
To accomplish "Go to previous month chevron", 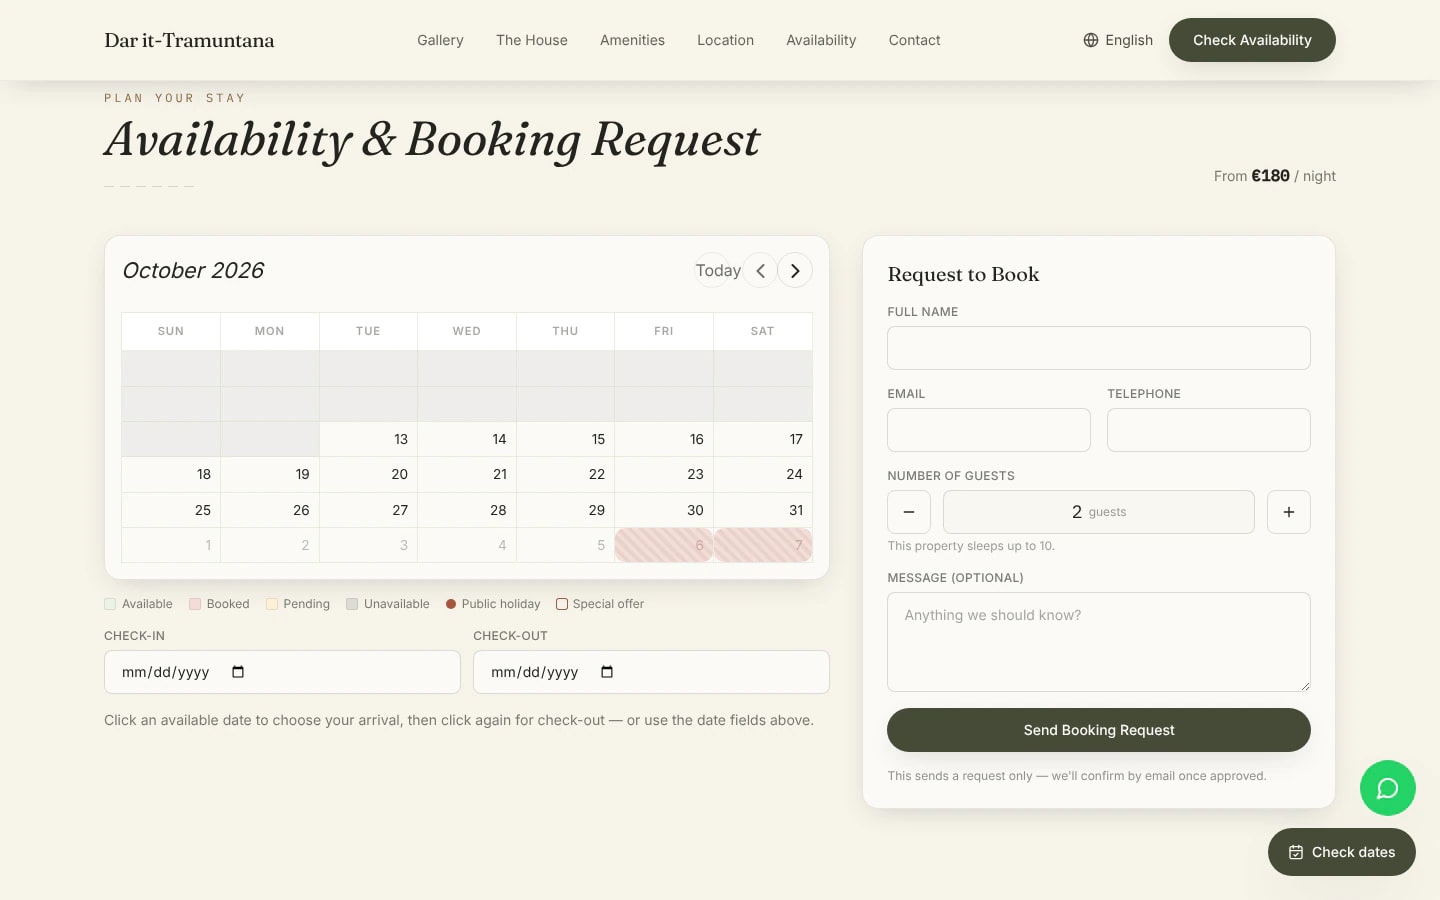I will (760, 271).
